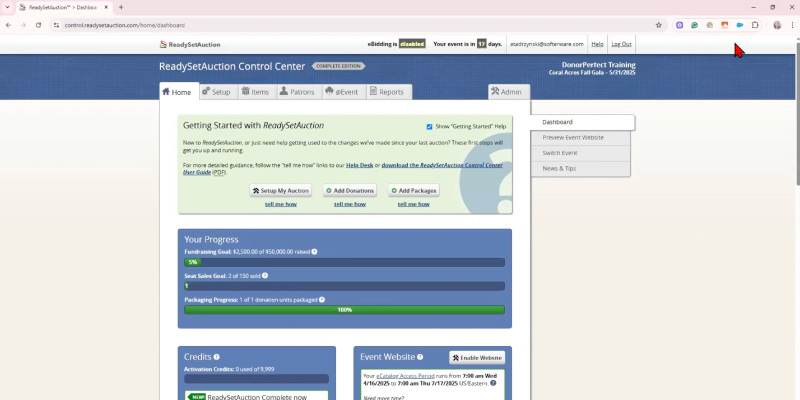
Task: Open the Home tab
Action: [x=179, y=92]
